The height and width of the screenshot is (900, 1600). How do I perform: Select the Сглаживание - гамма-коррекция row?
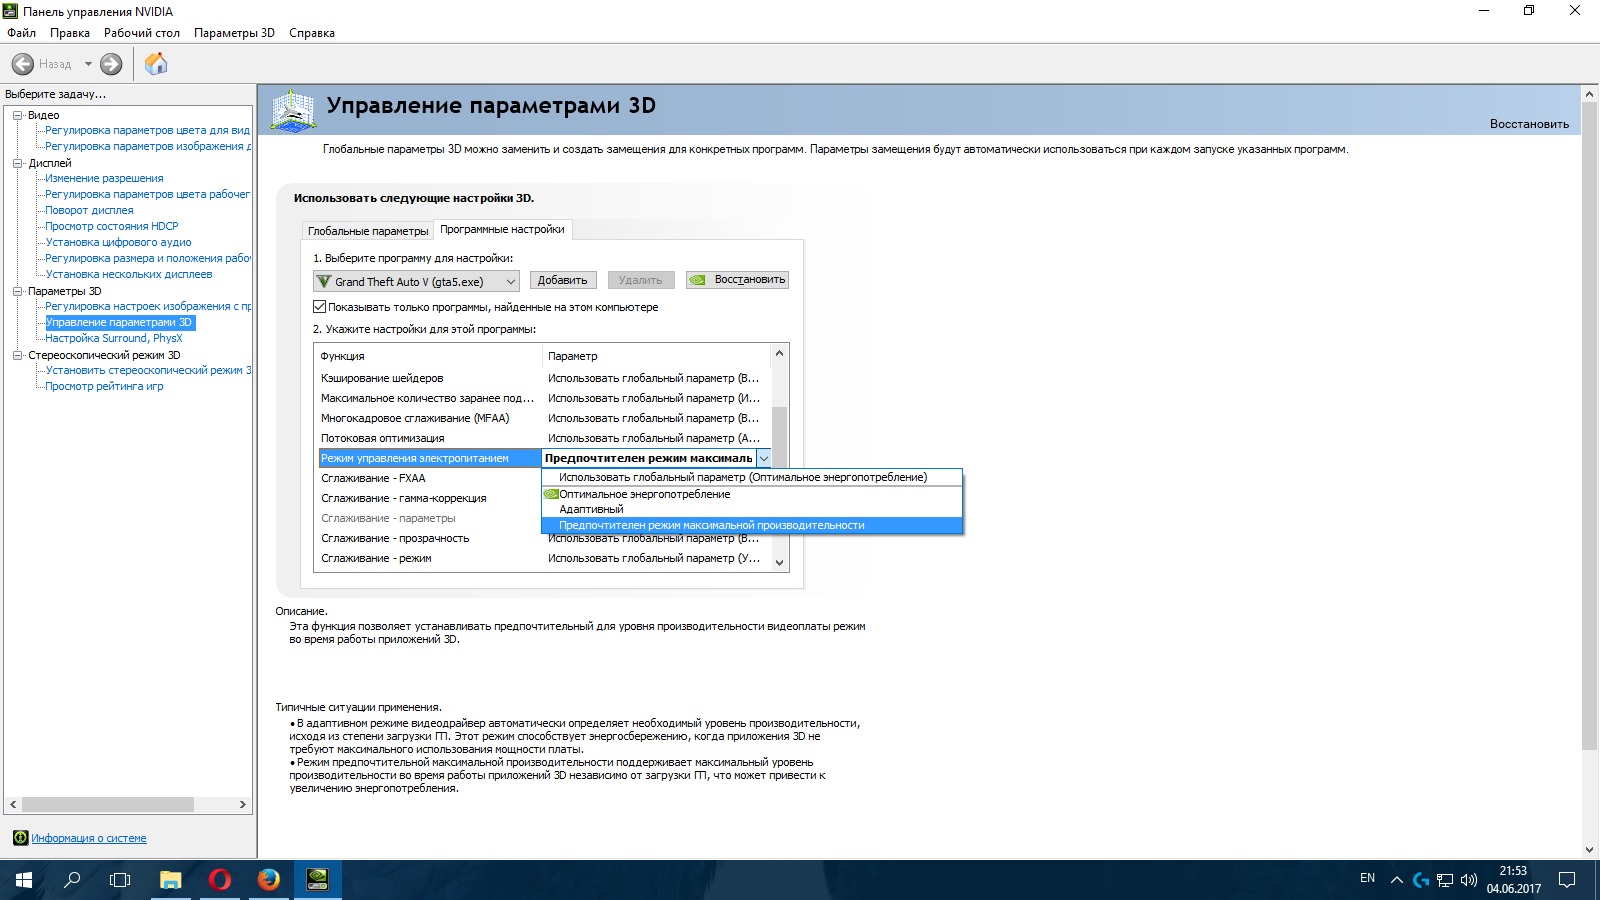coord(428,498)
